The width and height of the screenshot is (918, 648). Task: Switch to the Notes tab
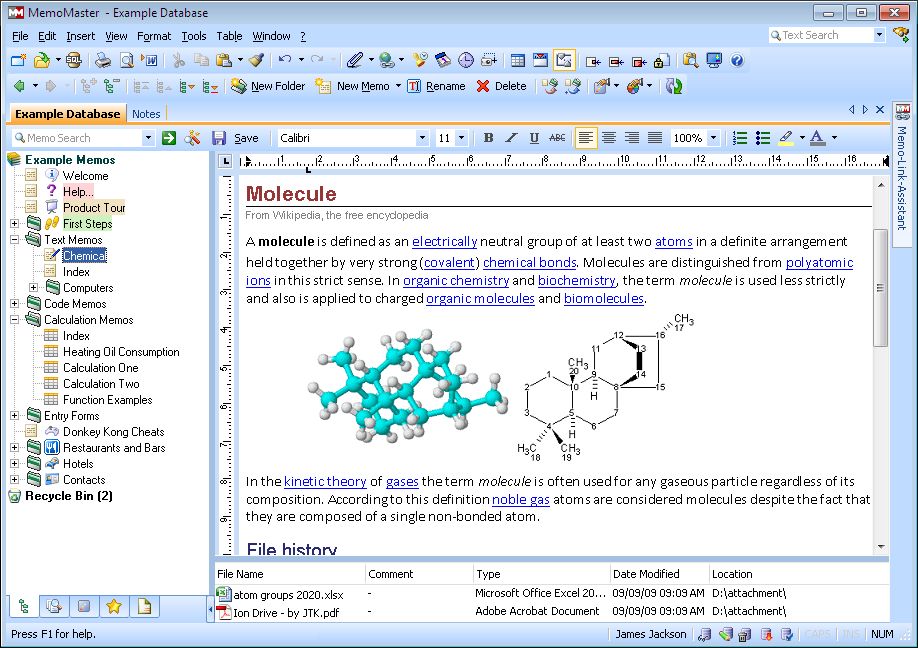click(x=146, y=114)
